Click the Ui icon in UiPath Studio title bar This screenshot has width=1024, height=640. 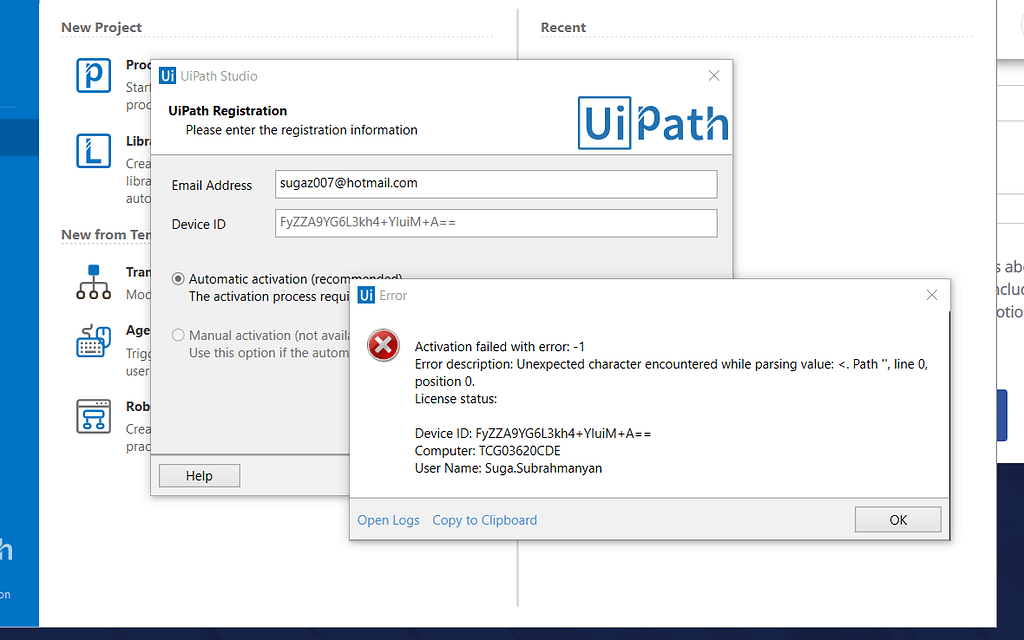click(167, 76)
